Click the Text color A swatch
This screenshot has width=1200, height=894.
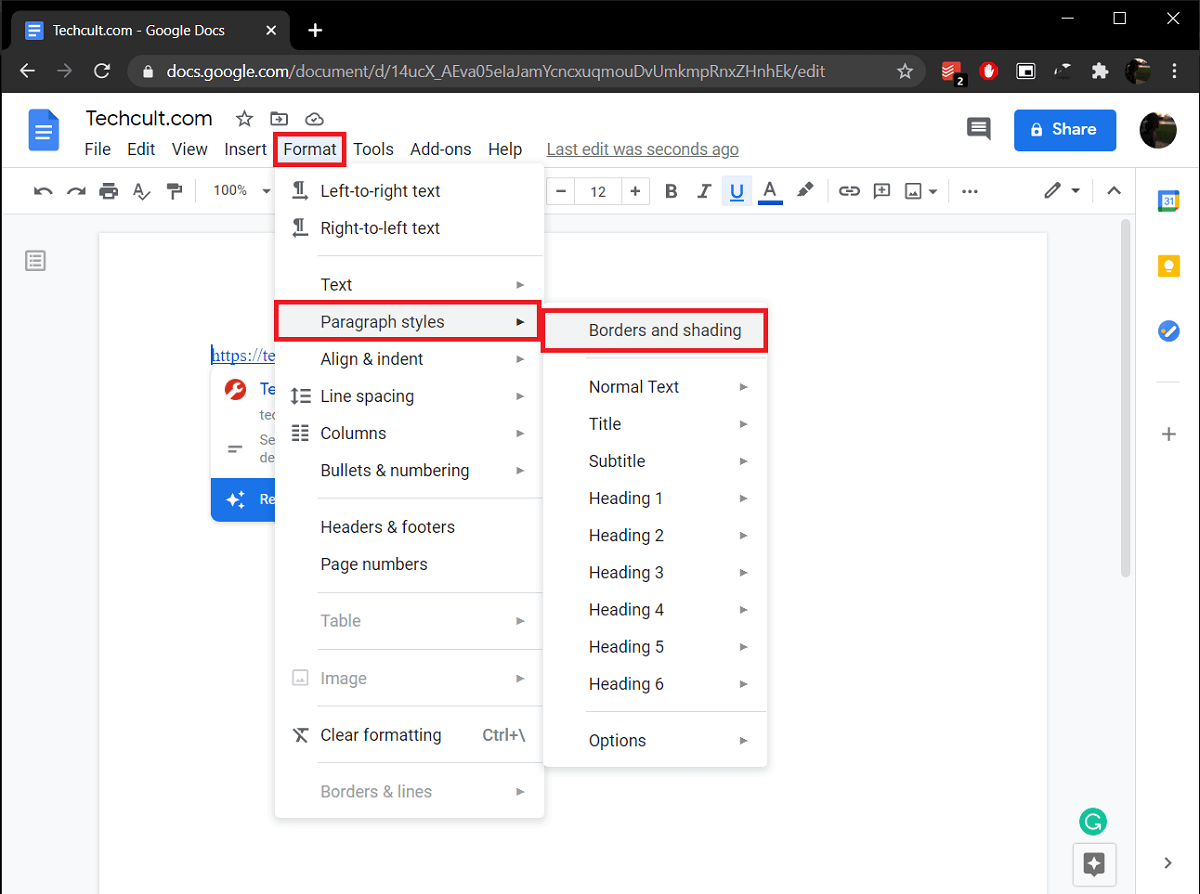[770, 191]
